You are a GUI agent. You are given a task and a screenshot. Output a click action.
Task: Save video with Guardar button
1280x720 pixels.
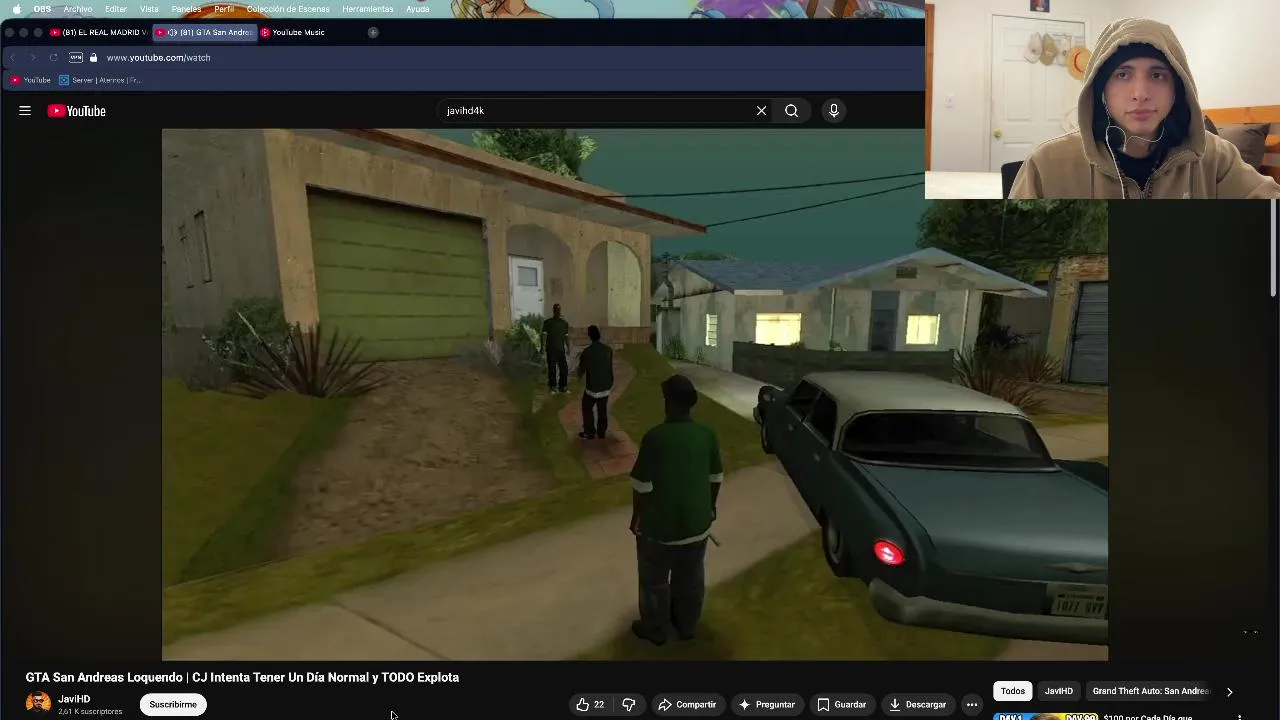tap(841, 704)
